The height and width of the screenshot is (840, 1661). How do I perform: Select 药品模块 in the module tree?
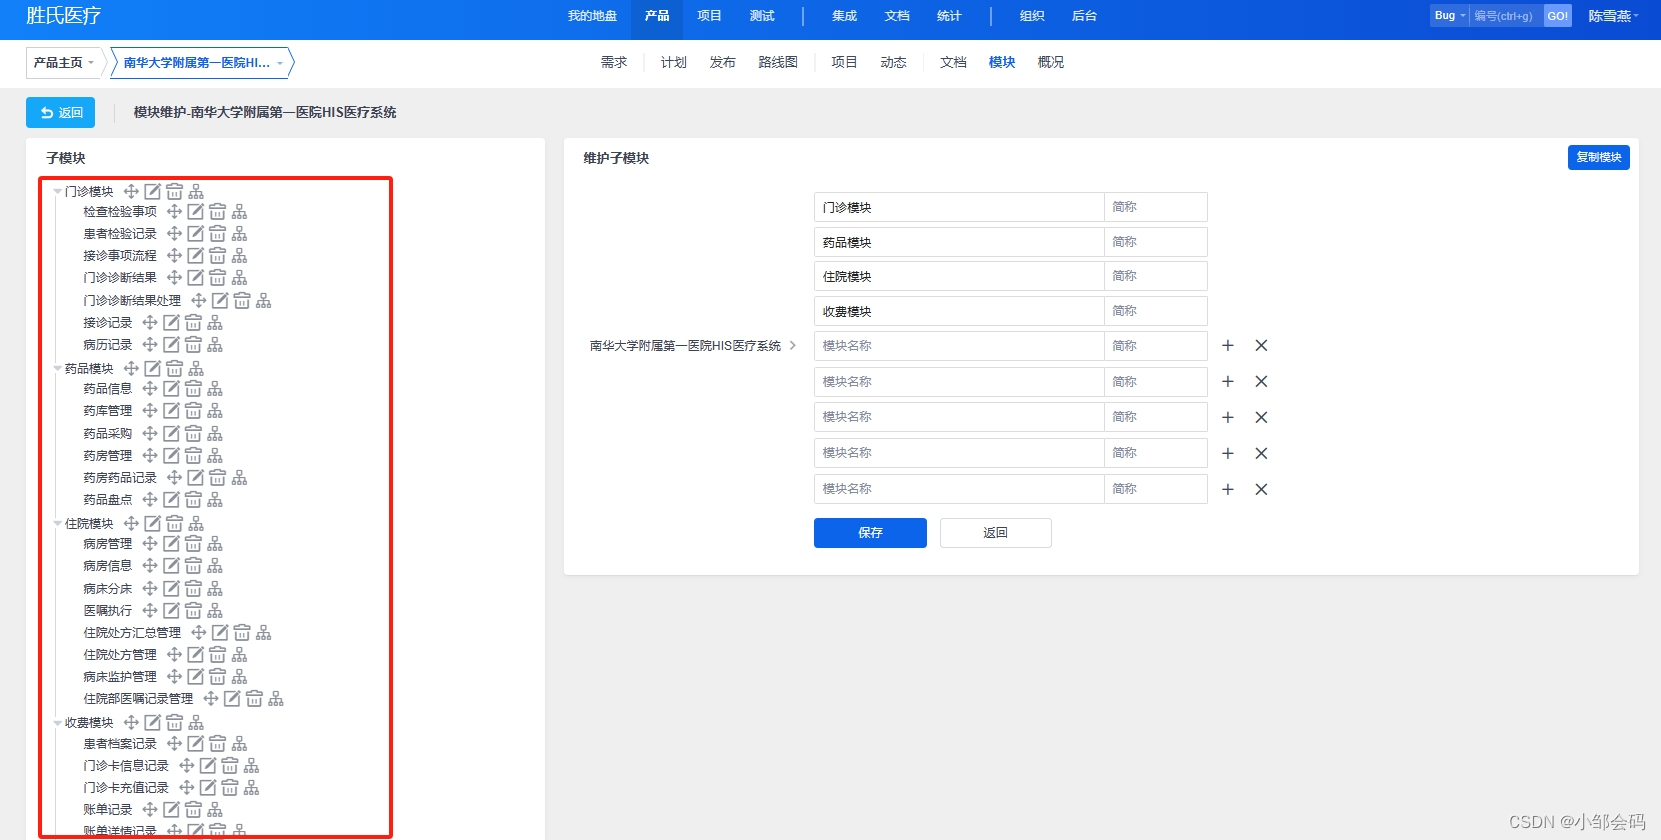pyautogui.click(x=89, y=369)
